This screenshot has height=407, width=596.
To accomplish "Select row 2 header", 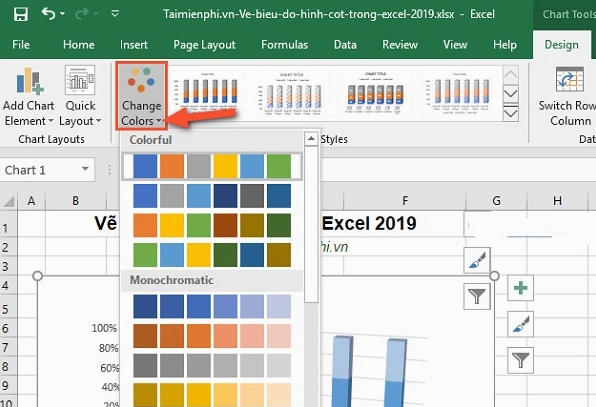I will point(8,247).
